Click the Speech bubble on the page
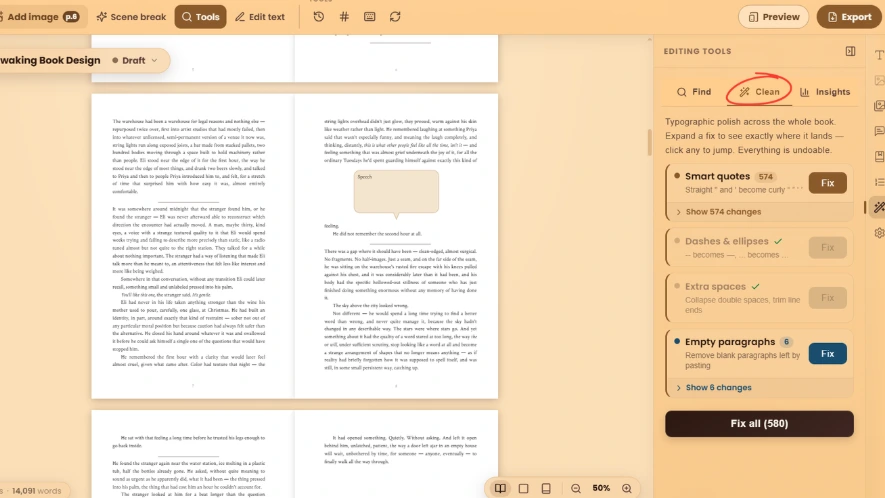885x498 pixels. point(396,192)
